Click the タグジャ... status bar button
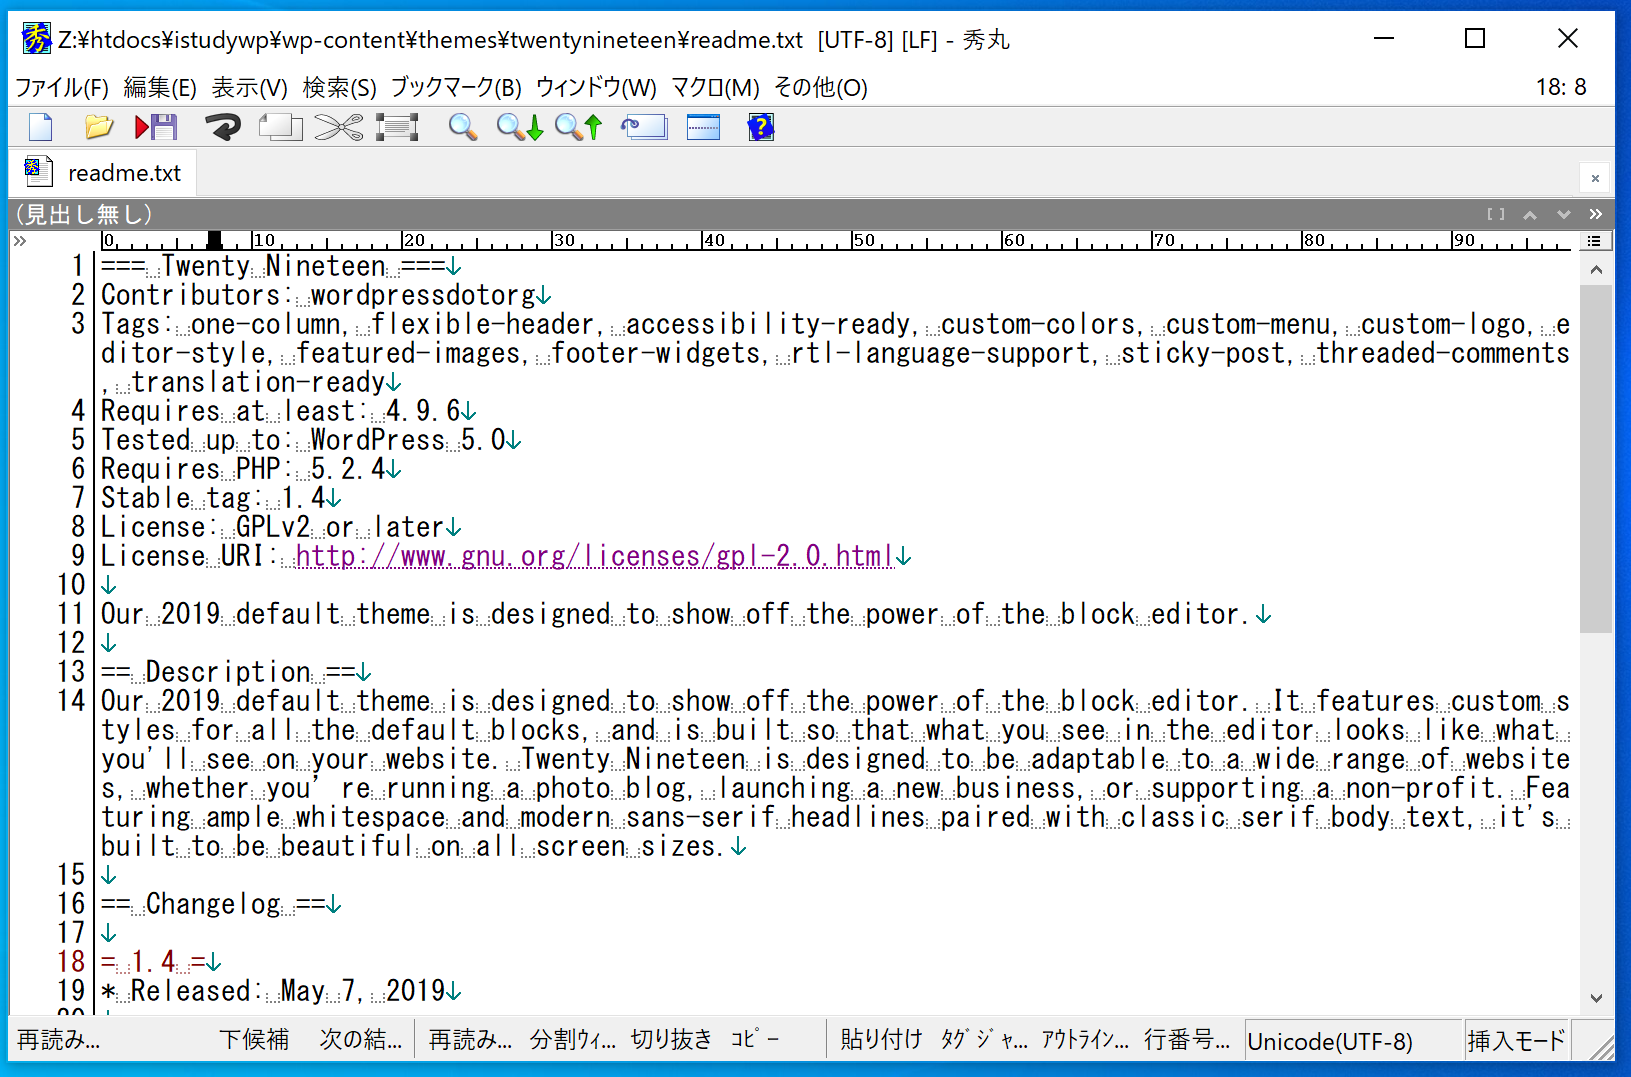The height and width of the screenshot is (1077, 1631). click(984, 1040)
